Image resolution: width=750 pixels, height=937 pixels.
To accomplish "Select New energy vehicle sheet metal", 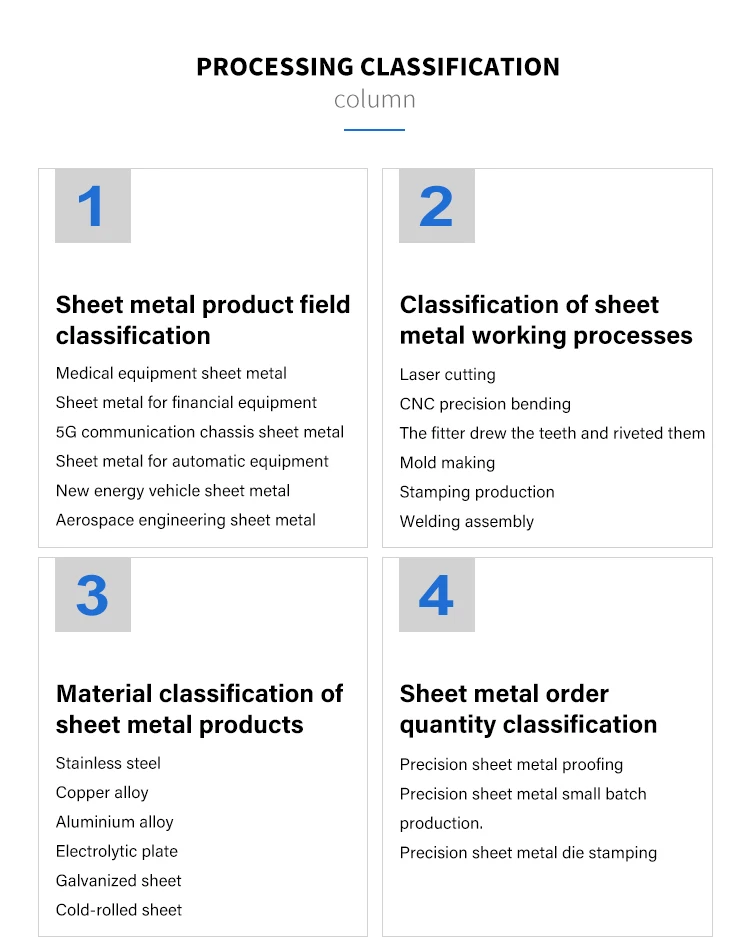I will pos(173,491).
